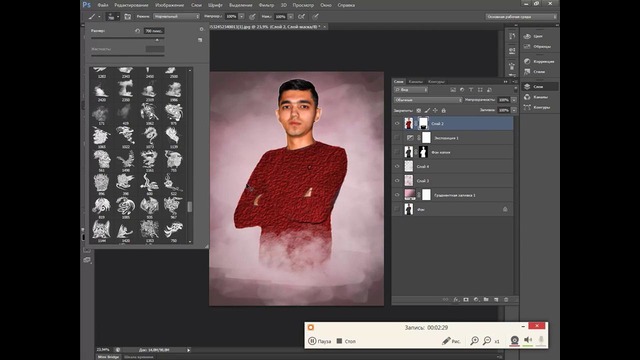Create new brush preset icon
The height and width of the screenshot is (360, 640).
click(200, 40)
